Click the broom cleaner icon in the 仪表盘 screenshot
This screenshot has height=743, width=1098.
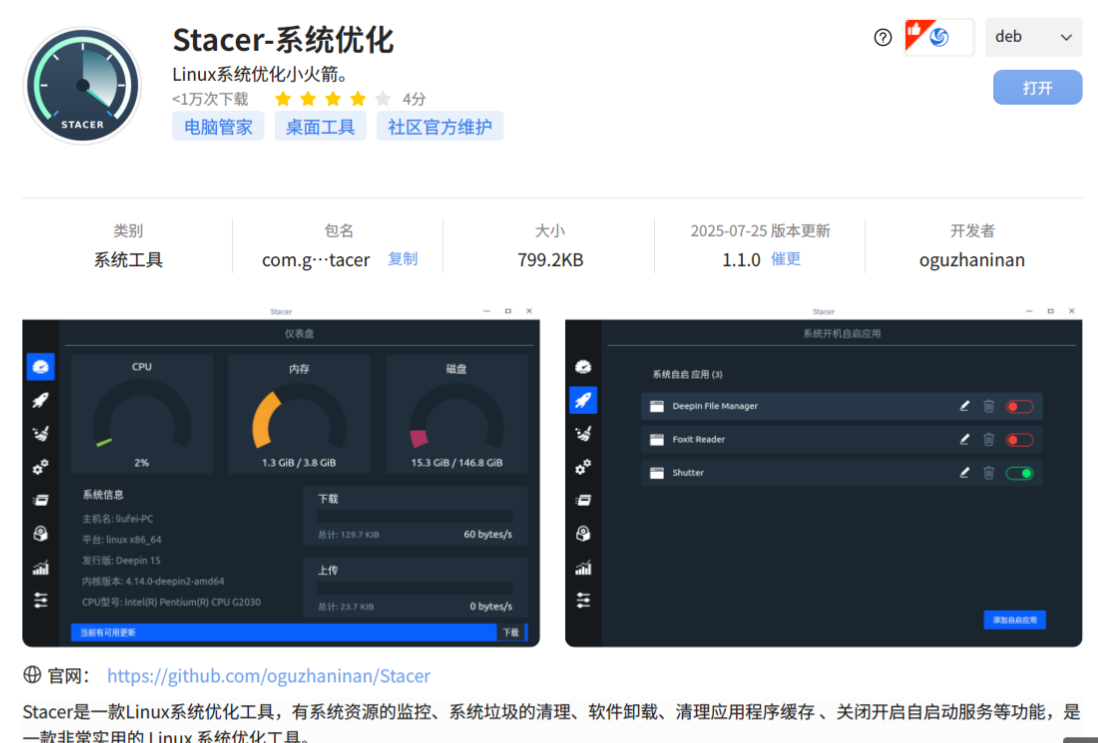coord(41,433)
